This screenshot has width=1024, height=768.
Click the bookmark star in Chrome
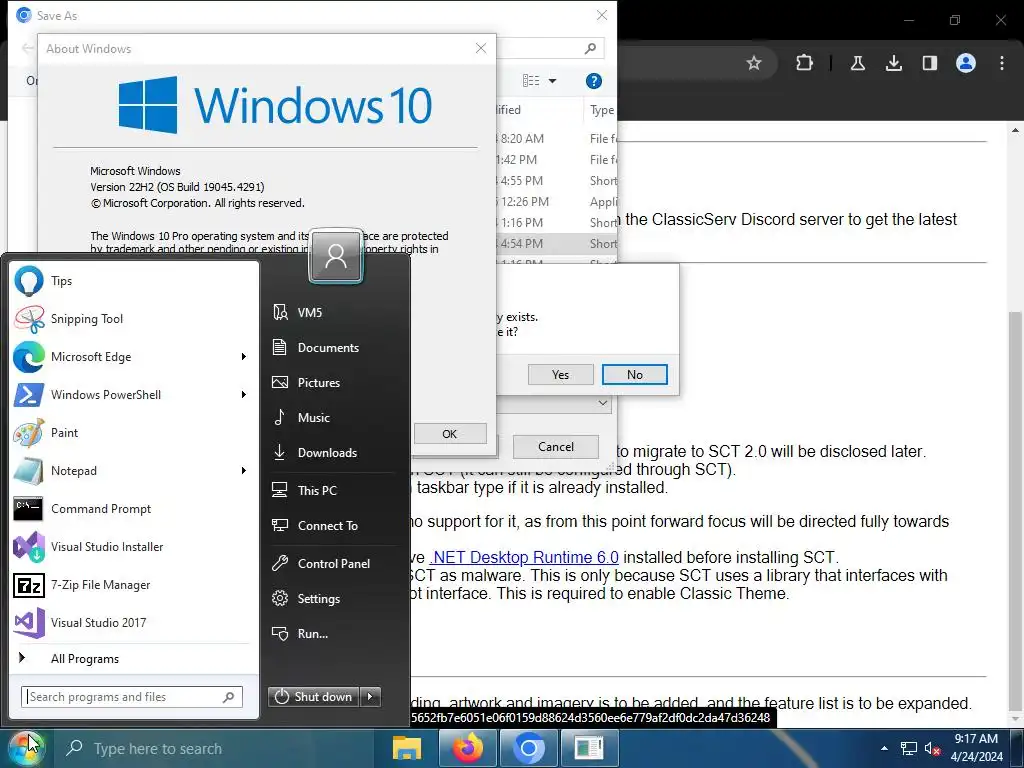tap(754, 63)
